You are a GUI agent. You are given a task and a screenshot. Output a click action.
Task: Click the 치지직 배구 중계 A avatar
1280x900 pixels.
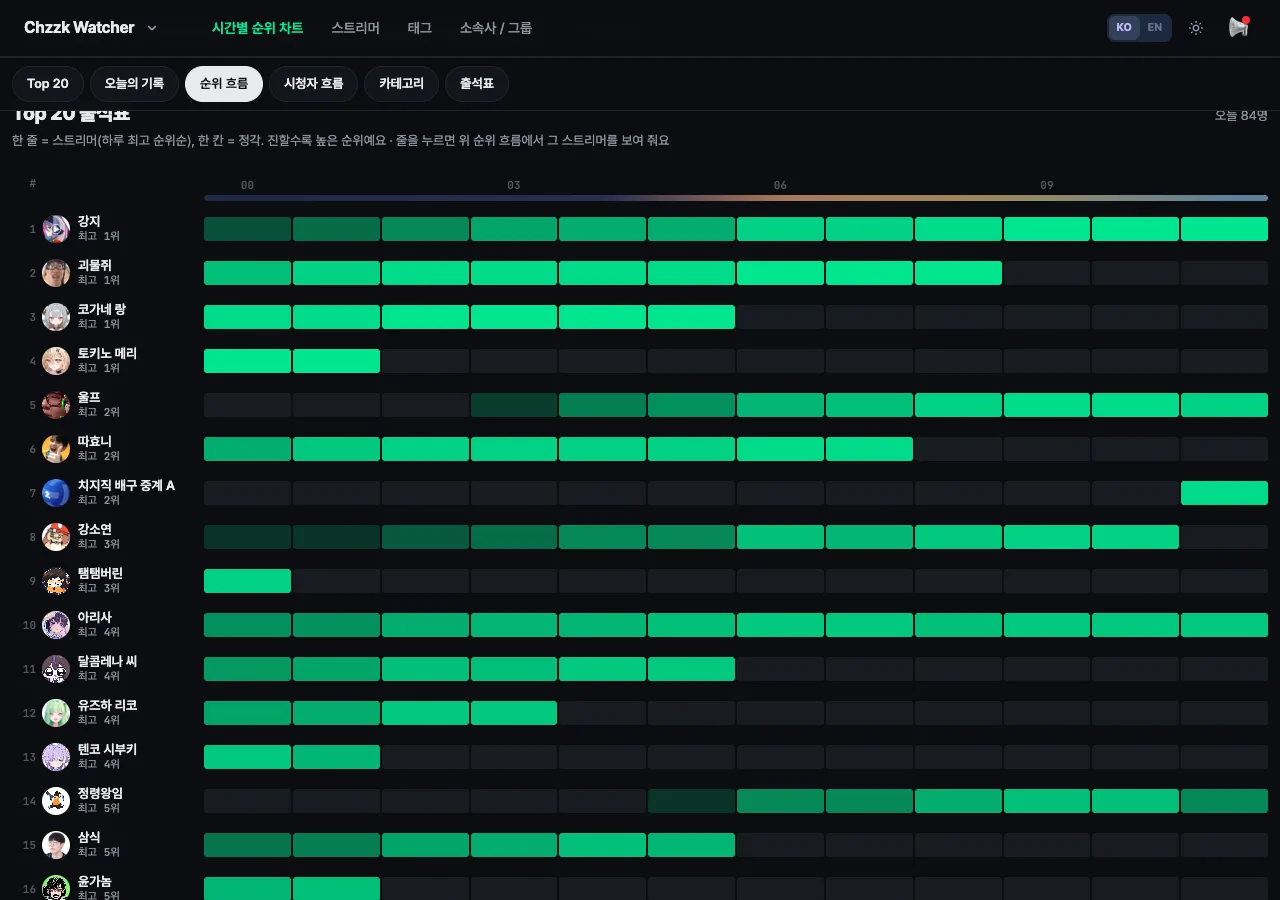[56, 493]
